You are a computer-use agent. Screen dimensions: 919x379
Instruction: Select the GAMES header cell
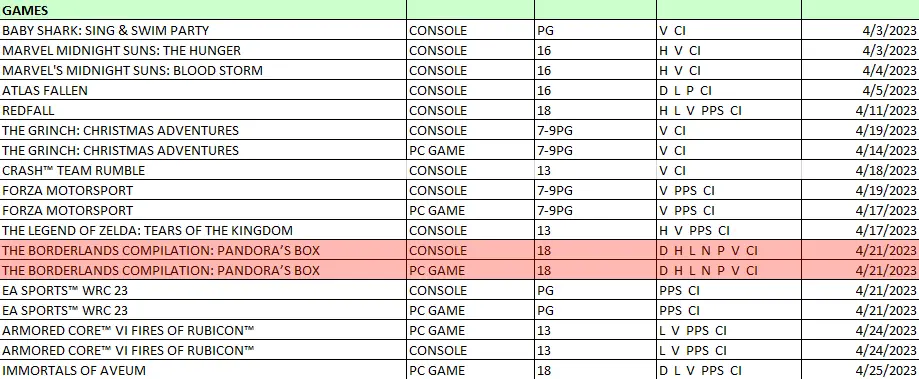coord(203,10)
